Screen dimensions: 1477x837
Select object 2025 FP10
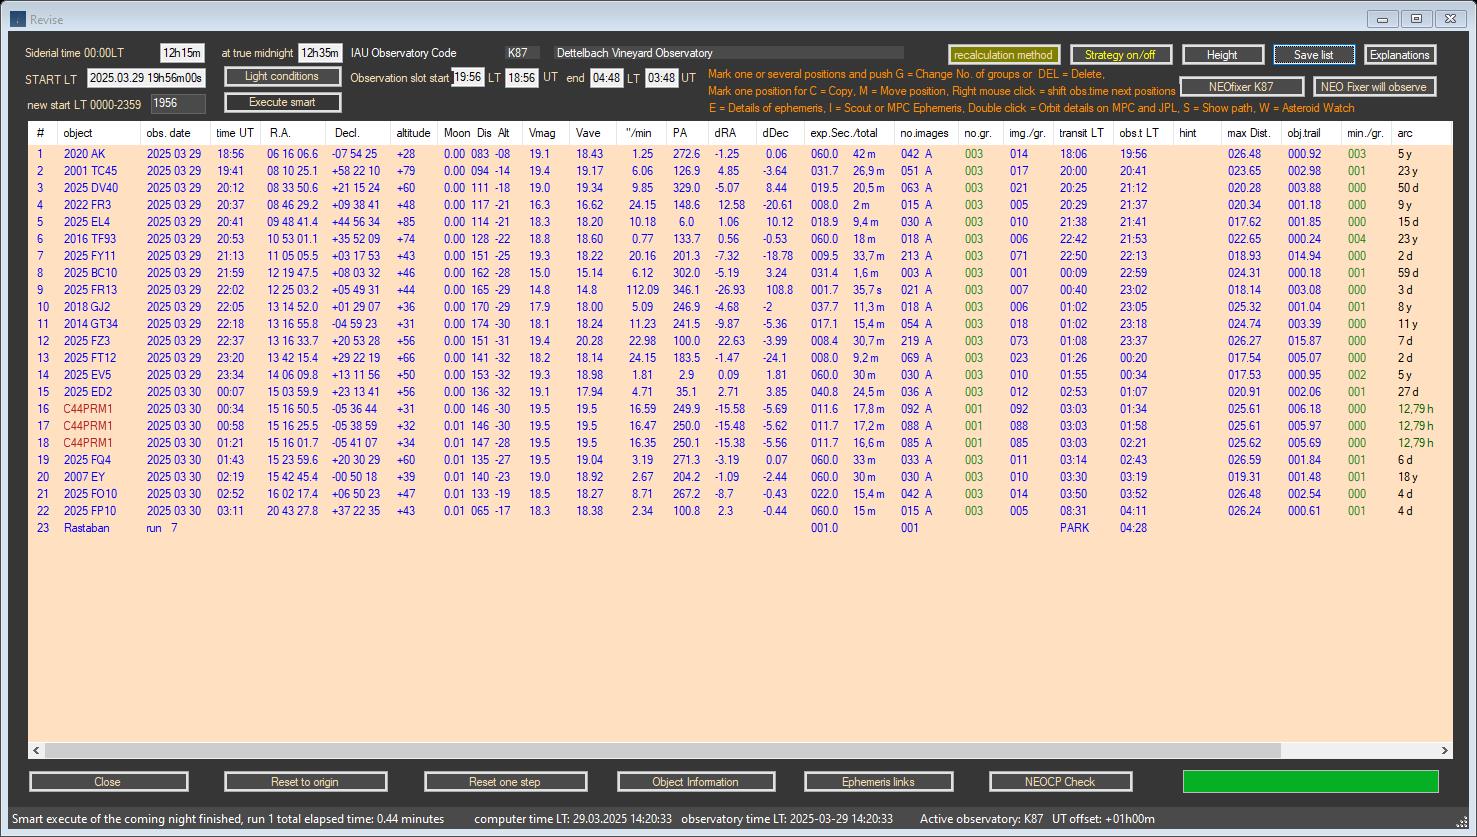pos(90,511)
